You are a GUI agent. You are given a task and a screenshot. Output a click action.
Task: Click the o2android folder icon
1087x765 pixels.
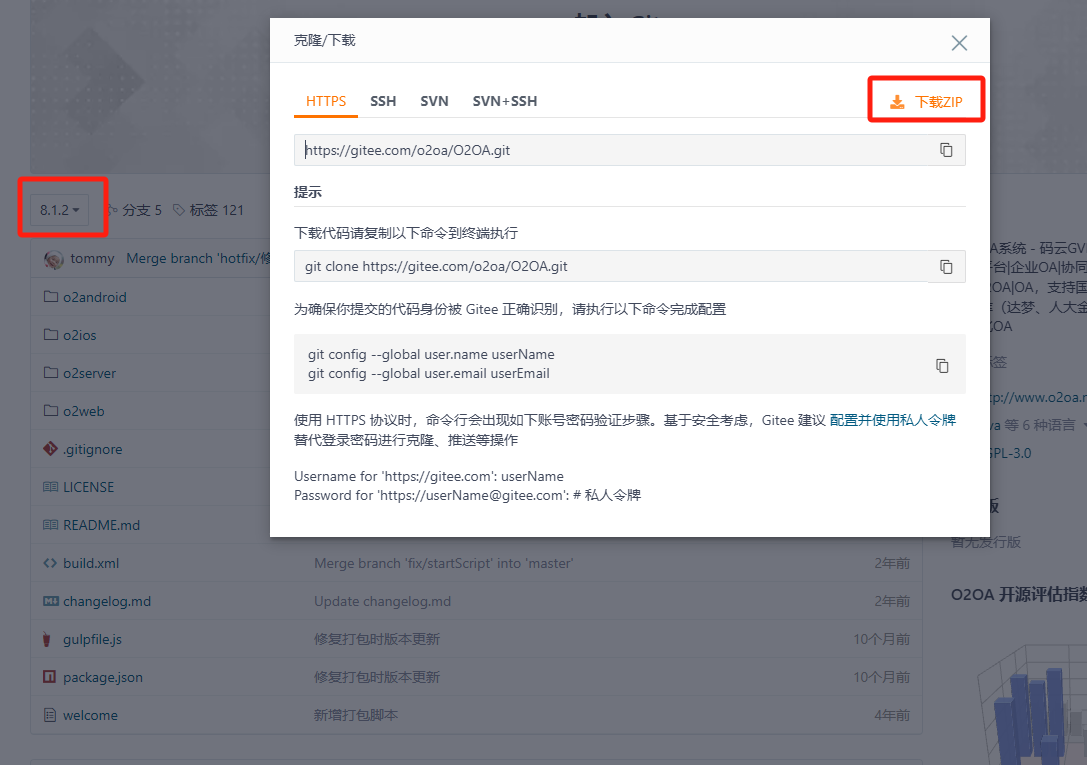(51, 297)
